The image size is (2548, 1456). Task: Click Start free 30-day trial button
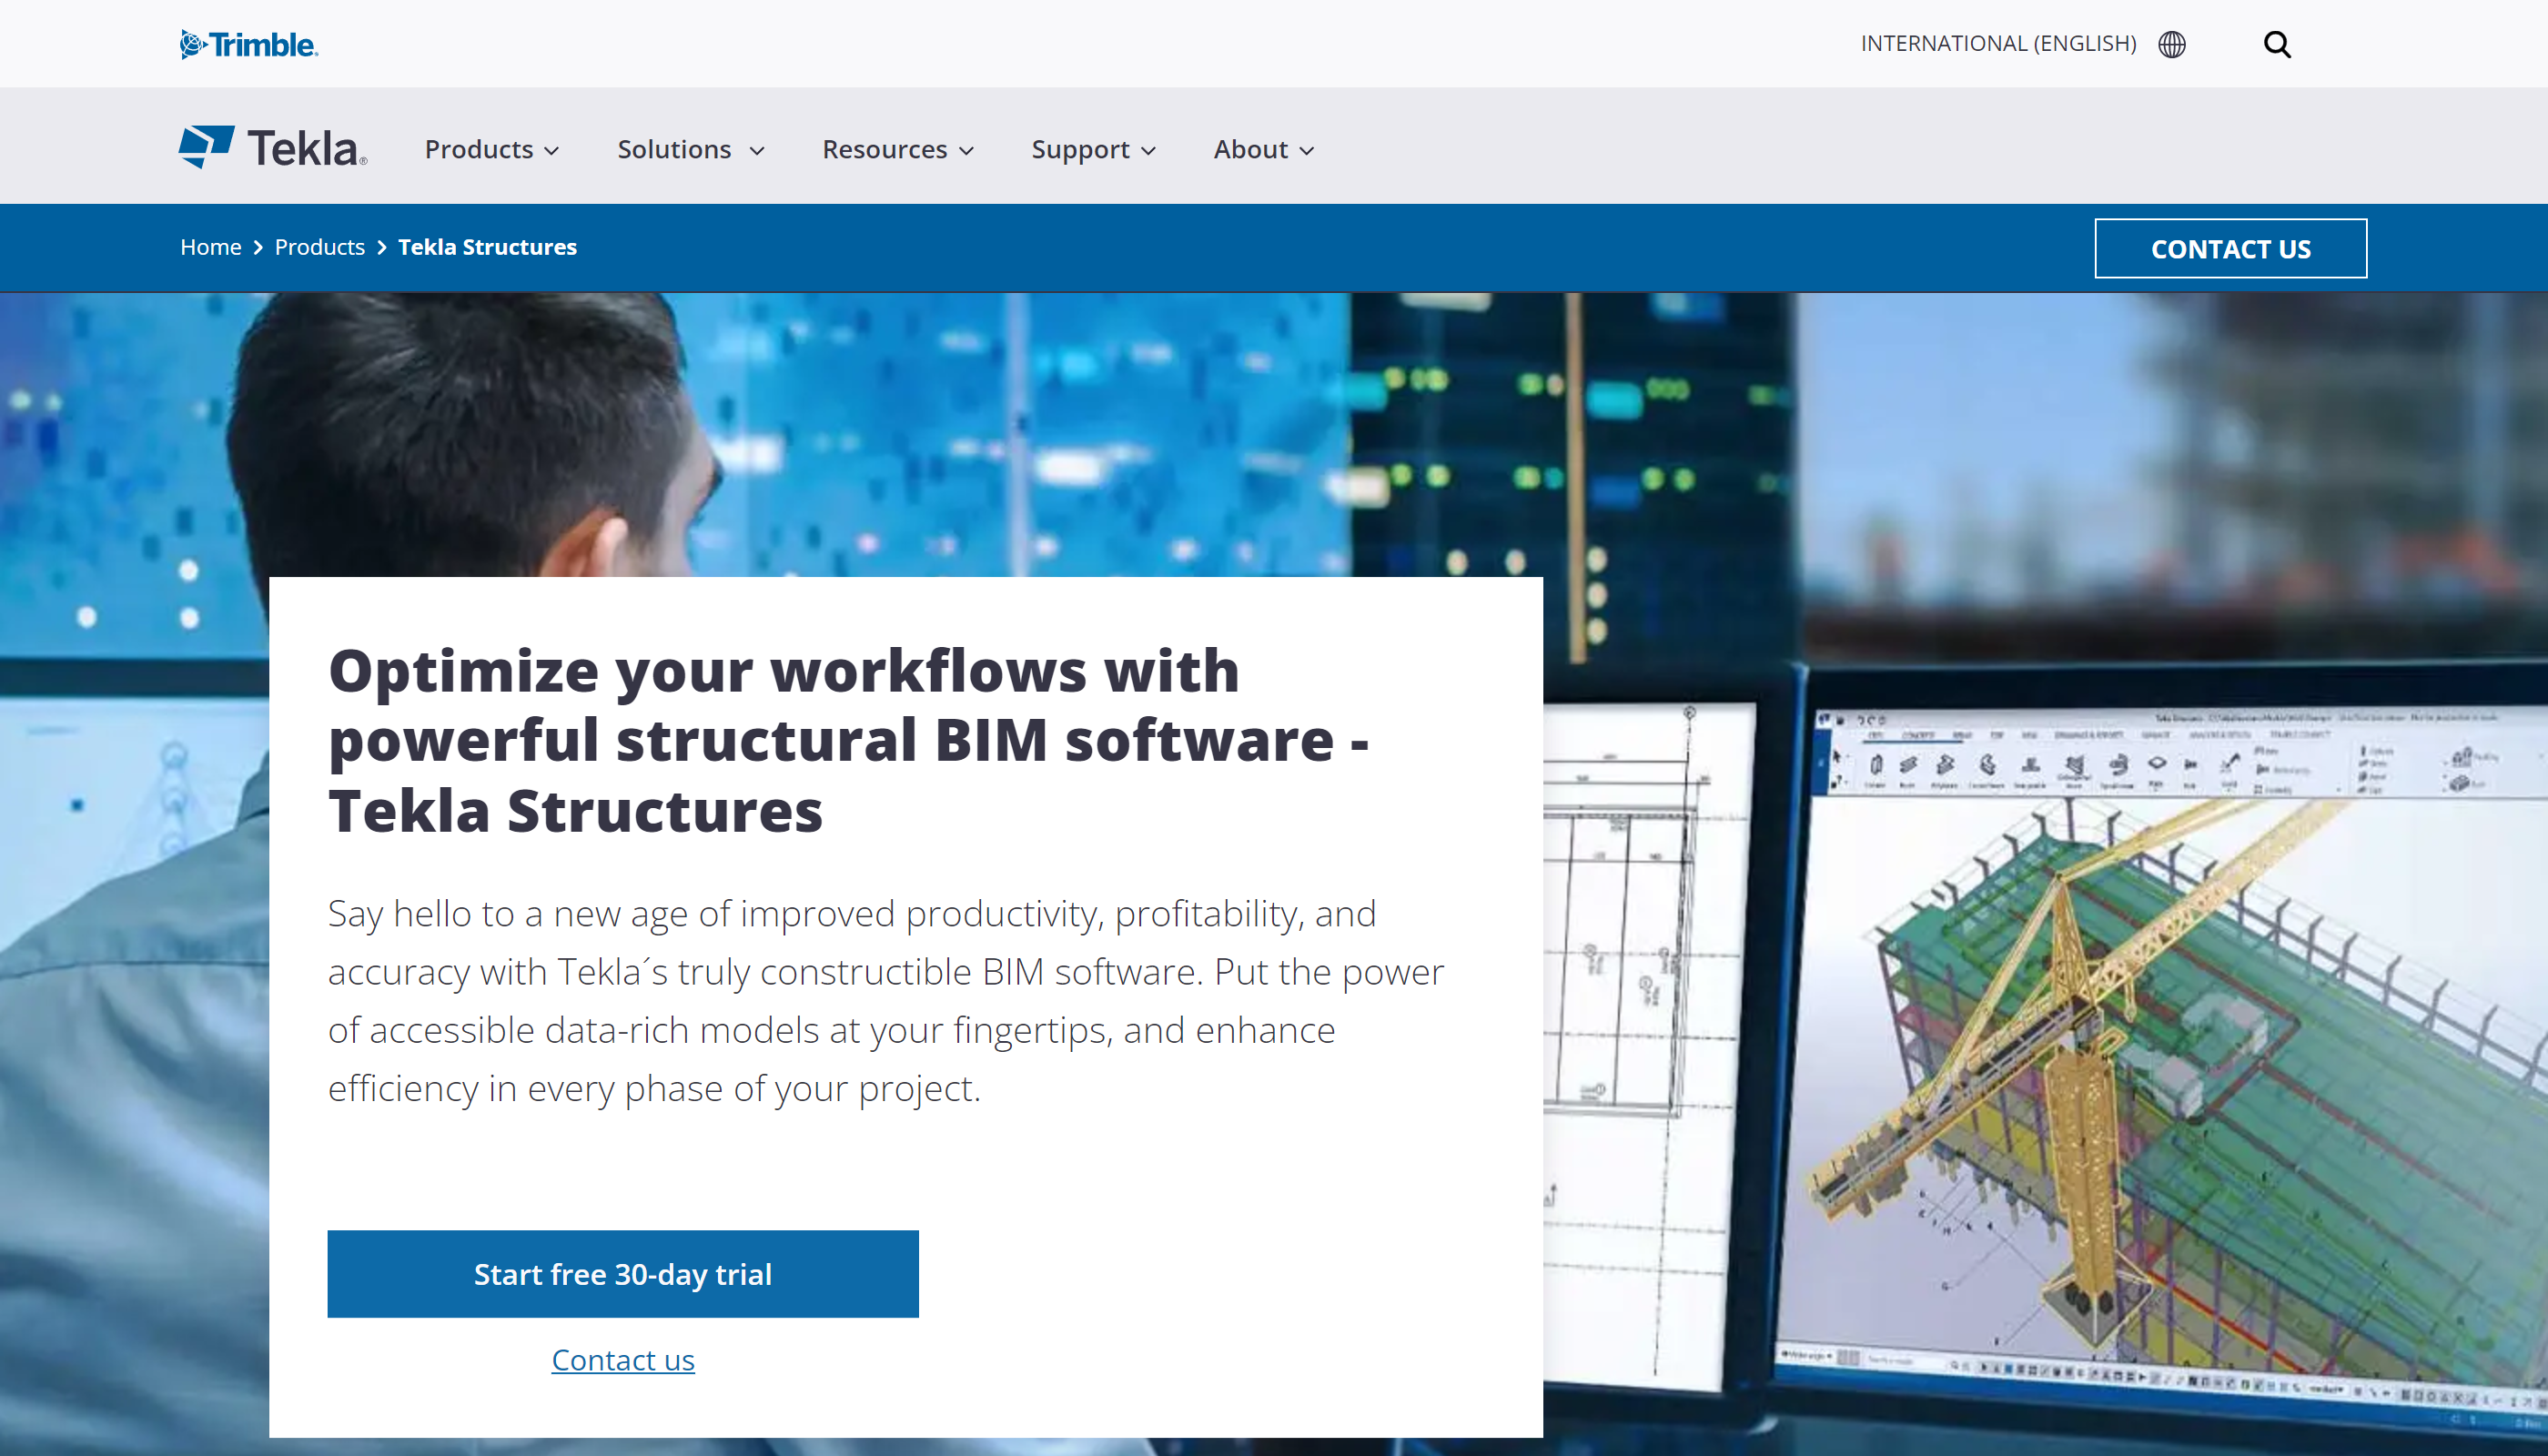[622, 1273]
